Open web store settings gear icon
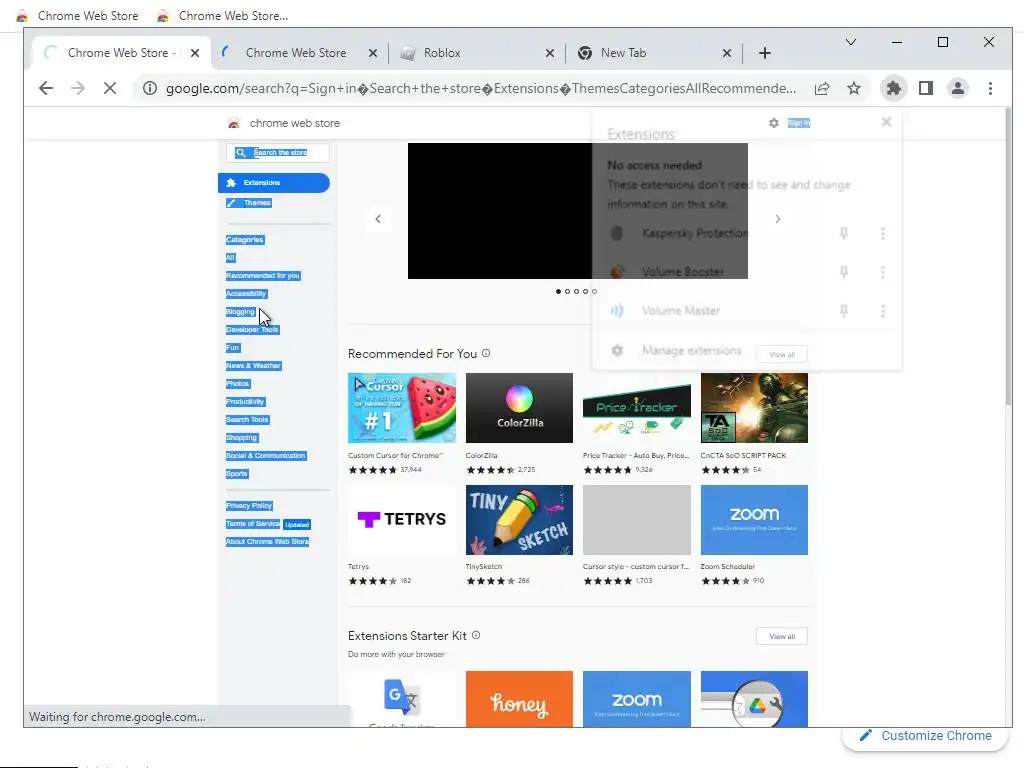1024x768 pixels. click(773, 123)
